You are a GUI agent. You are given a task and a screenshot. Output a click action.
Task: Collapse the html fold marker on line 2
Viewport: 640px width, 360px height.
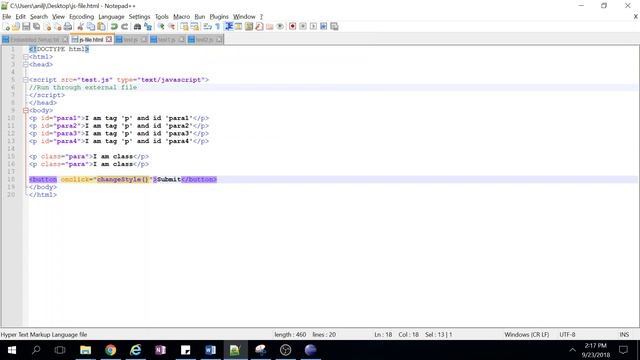click(26, 57)
